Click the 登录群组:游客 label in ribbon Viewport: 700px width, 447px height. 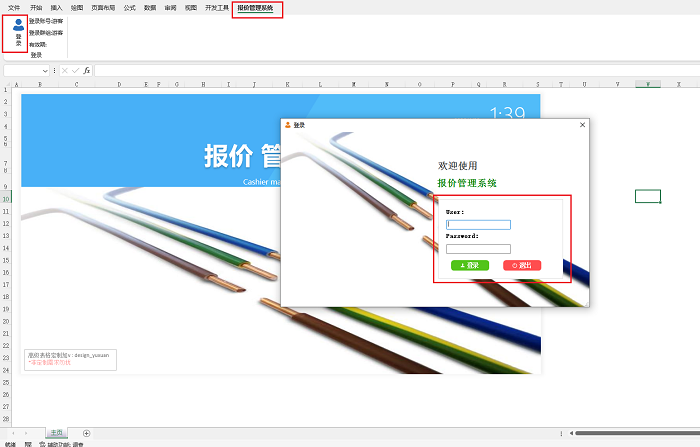46,33
